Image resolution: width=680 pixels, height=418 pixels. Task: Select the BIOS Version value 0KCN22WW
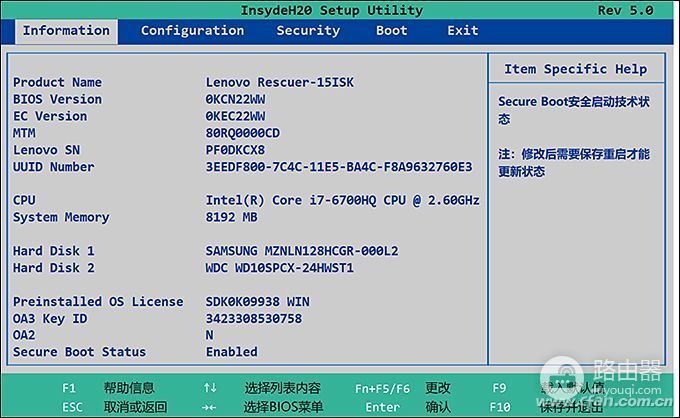[x=237, y=99]
